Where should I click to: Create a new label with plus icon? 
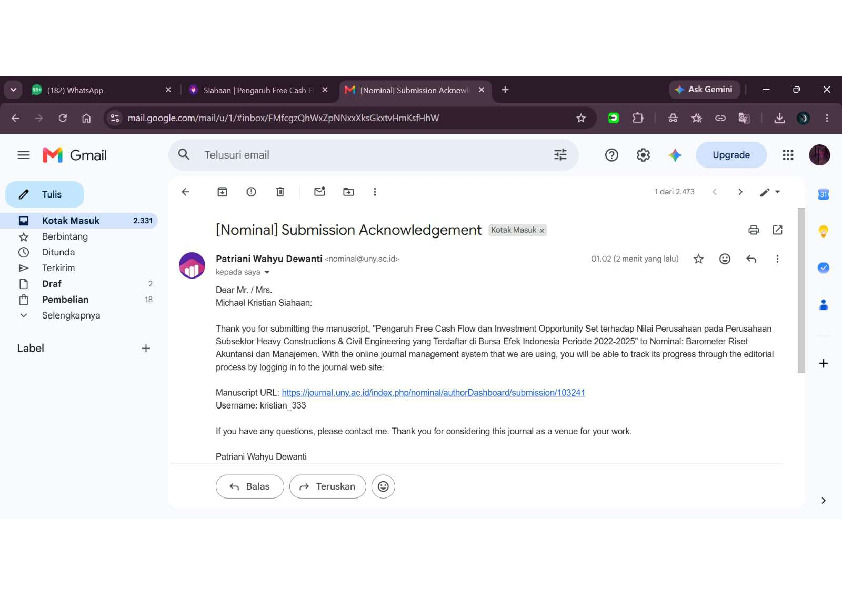146,349
